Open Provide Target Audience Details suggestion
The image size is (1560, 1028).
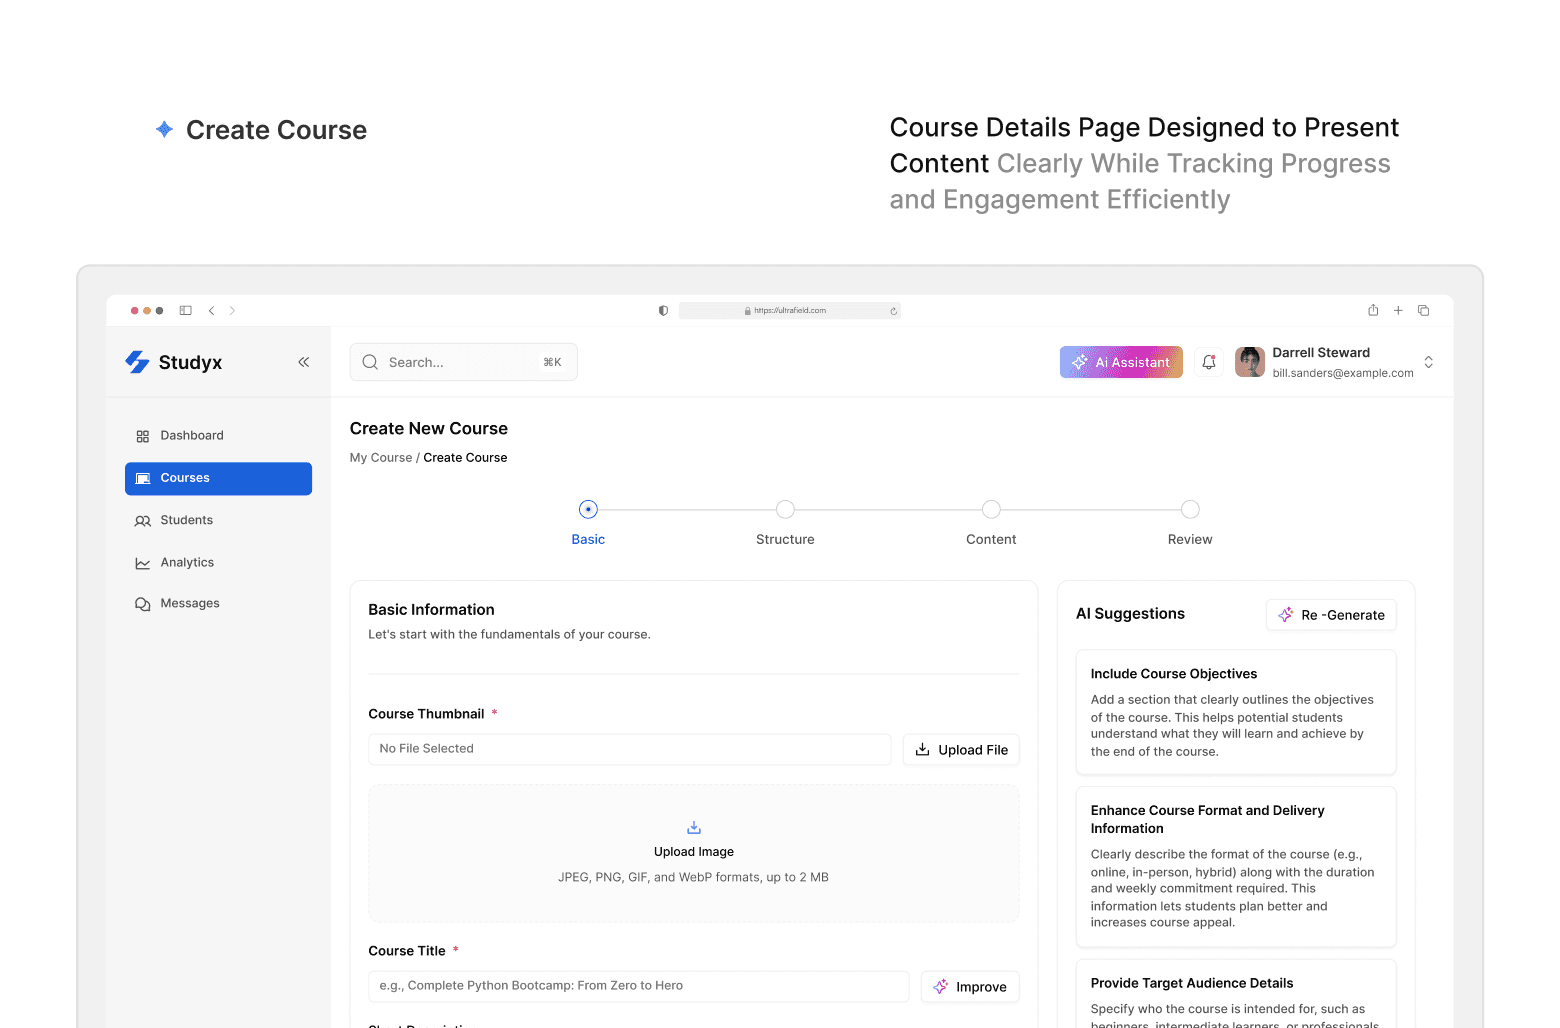tap(1236, 994)
